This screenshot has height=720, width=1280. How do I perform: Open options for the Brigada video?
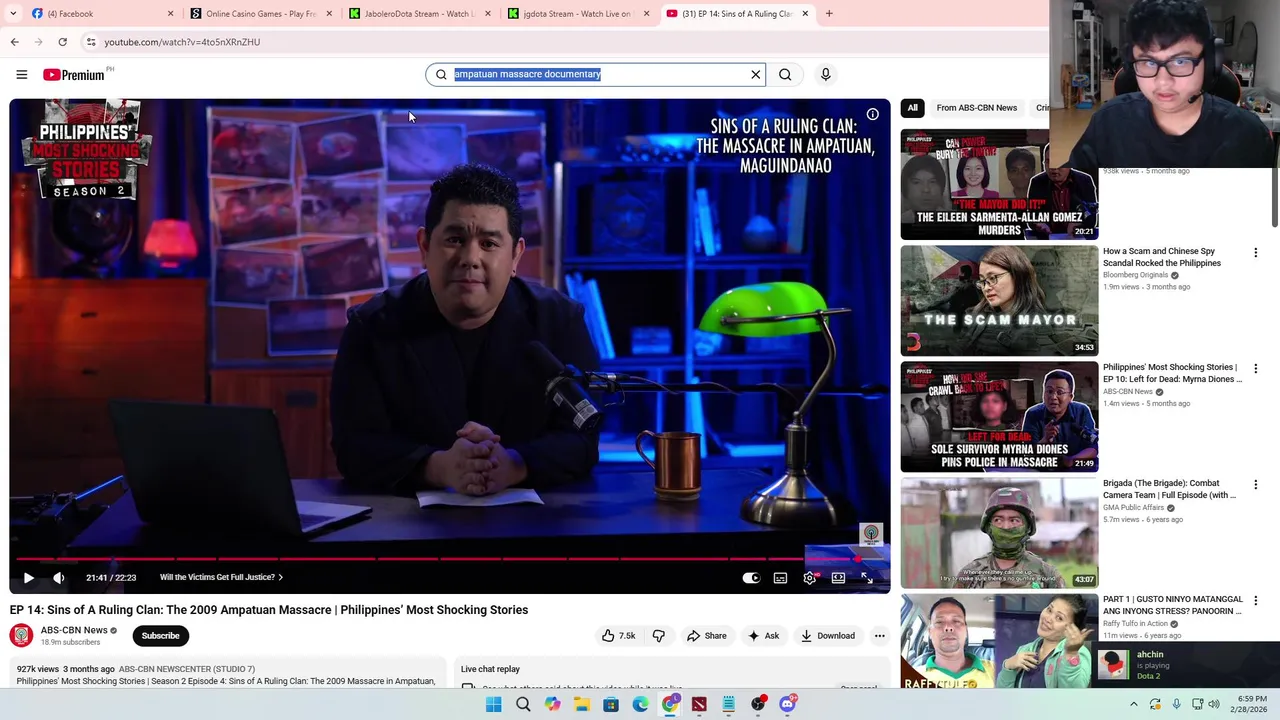pos(1256,485)
